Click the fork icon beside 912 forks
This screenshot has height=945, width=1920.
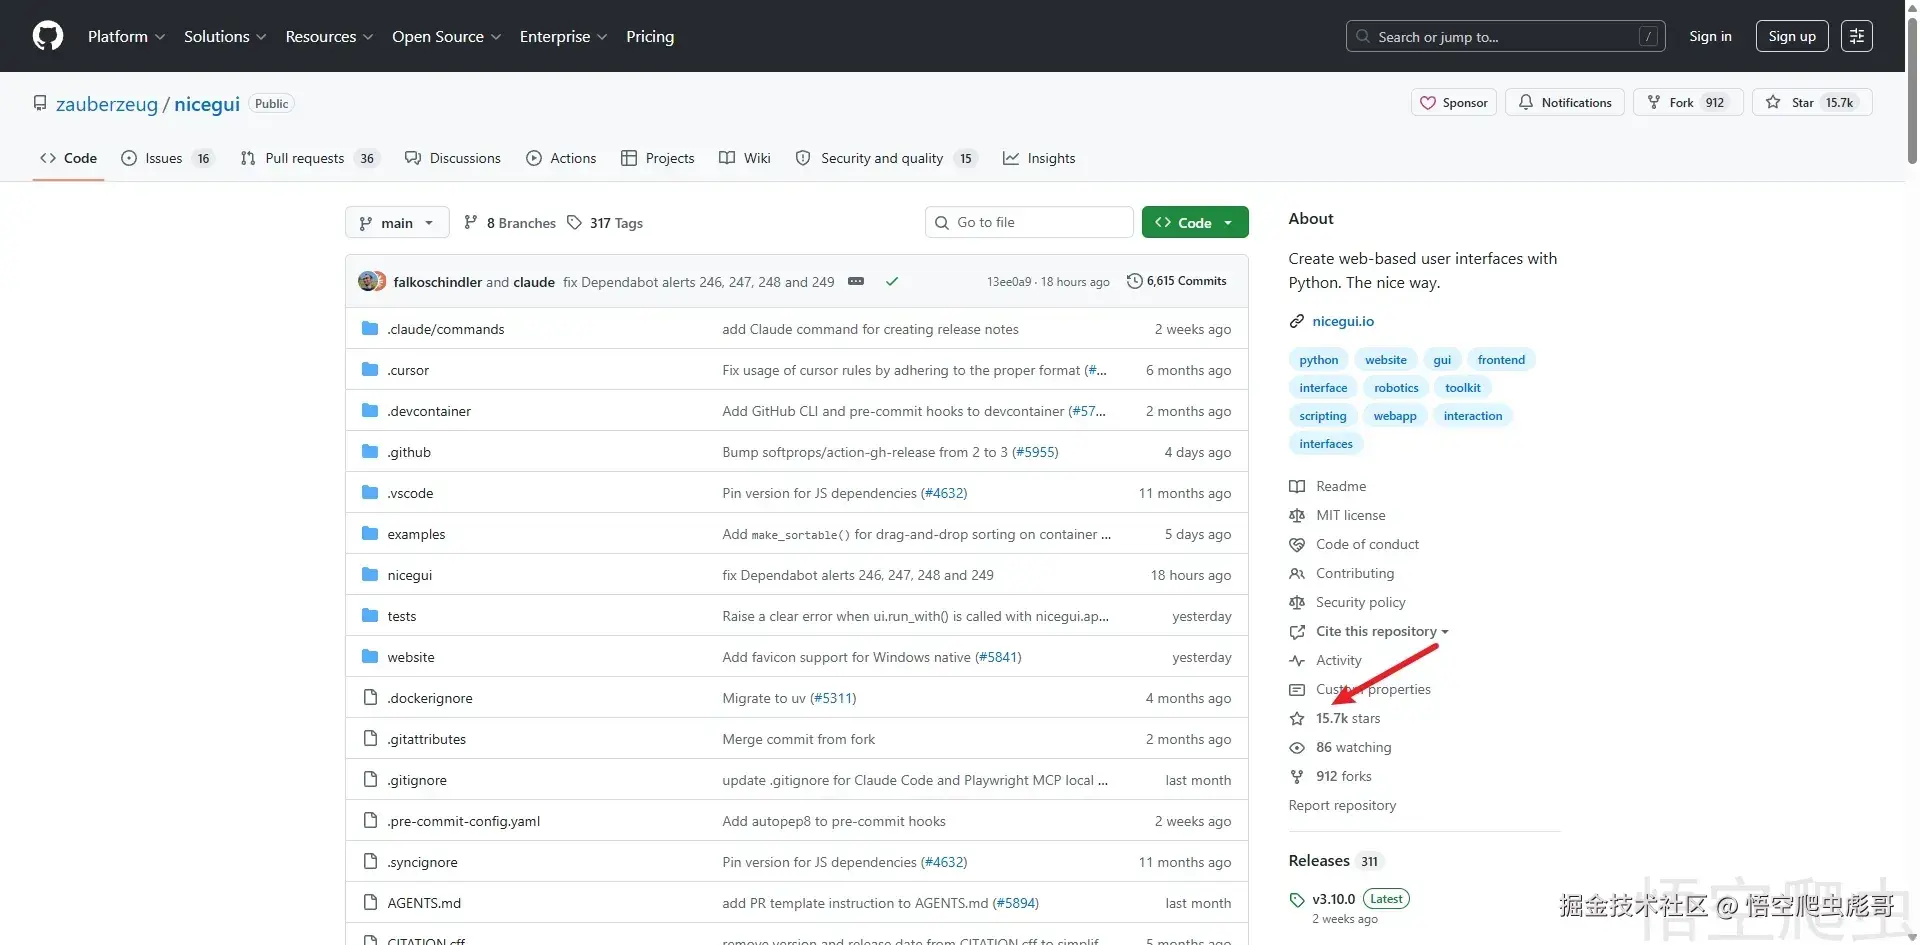click(x=1297, y=776)
